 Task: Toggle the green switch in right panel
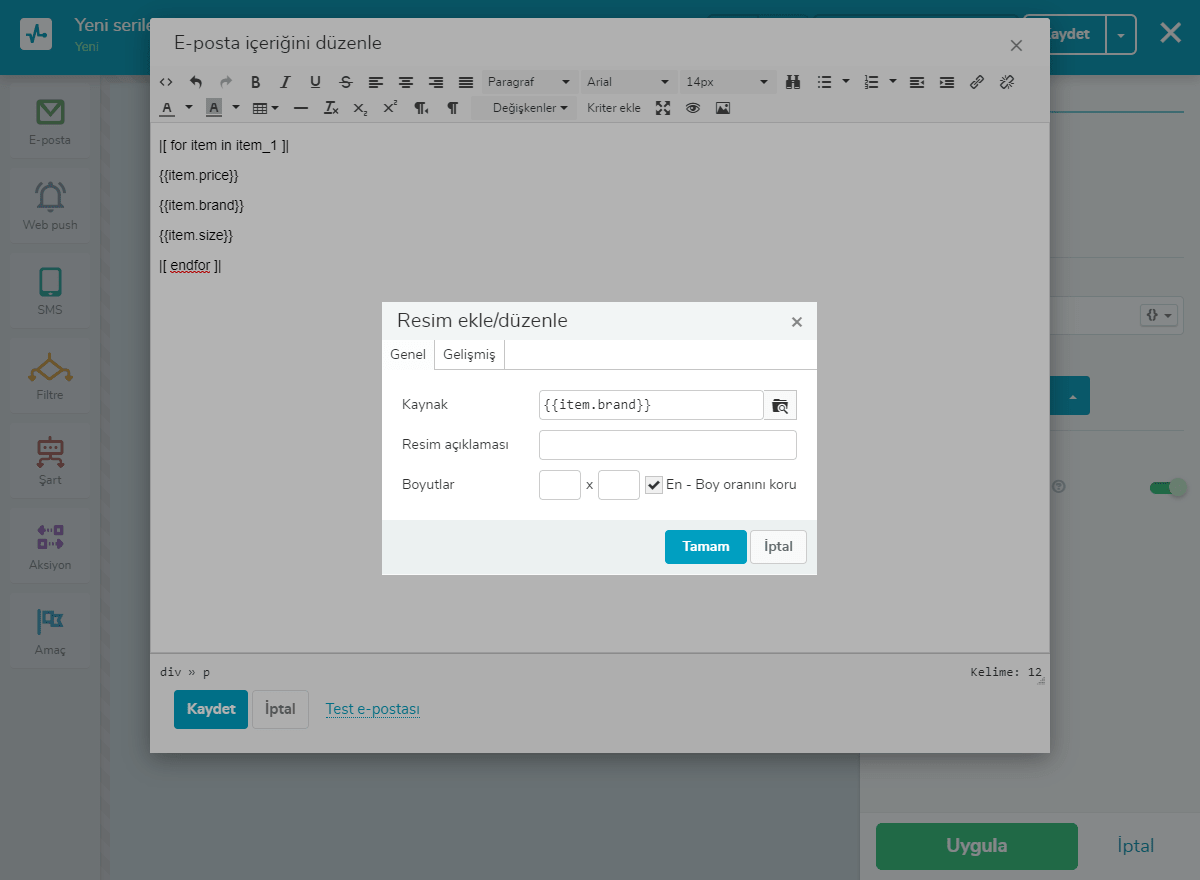point(1167,487)
